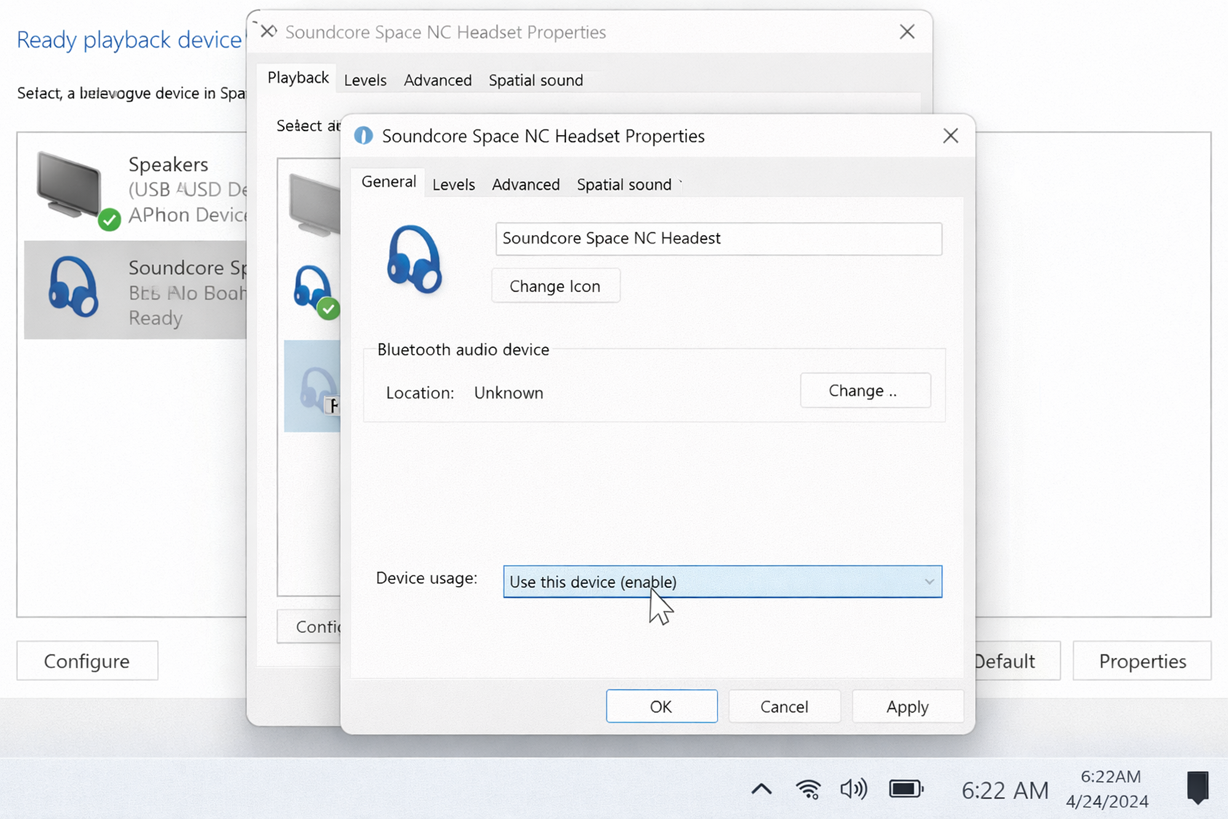The height and width of the screenshot is (819, 1228).
Task: Click the faded headphones icon in middle window
Action: coord(320,388)
